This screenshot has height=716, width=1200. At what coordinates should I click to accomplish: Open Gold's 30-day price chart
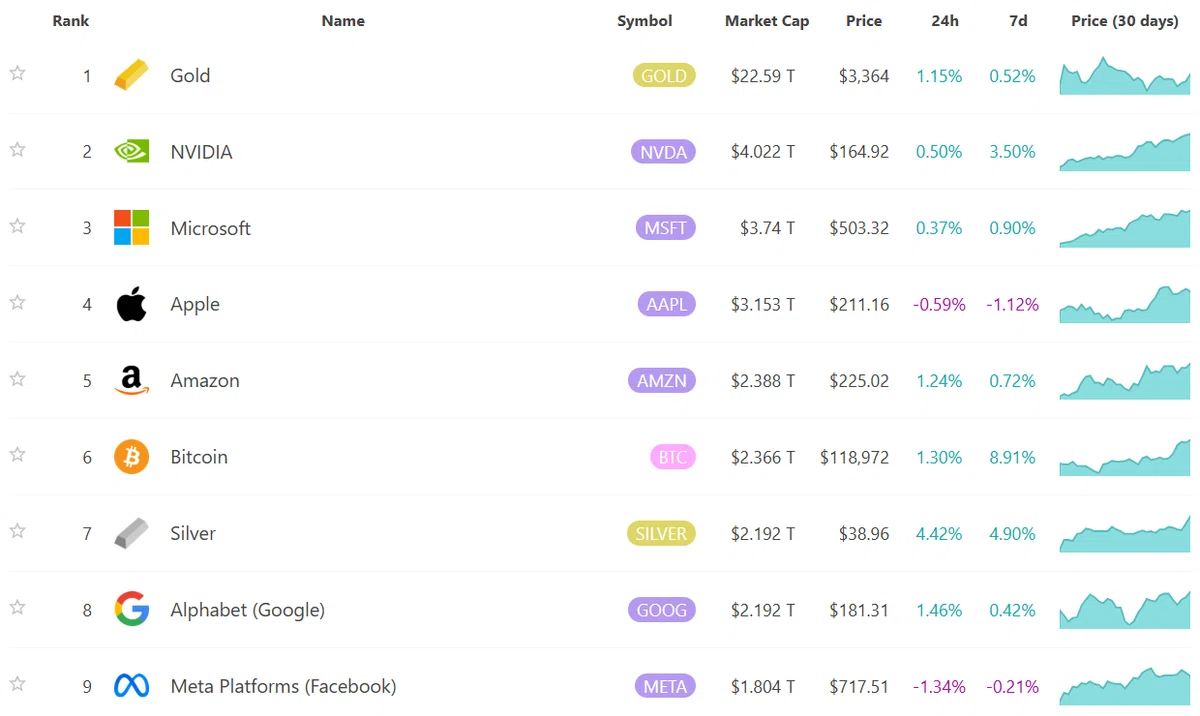coord(1125,75)
